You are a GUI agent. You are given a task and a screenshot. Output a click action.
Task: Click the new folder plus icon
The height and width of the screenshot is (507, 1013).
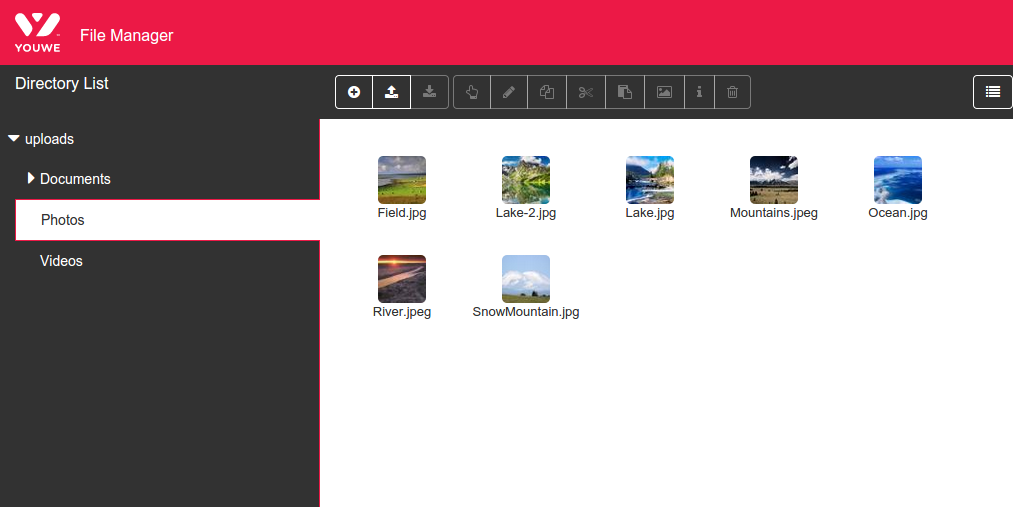pos(354,92)
